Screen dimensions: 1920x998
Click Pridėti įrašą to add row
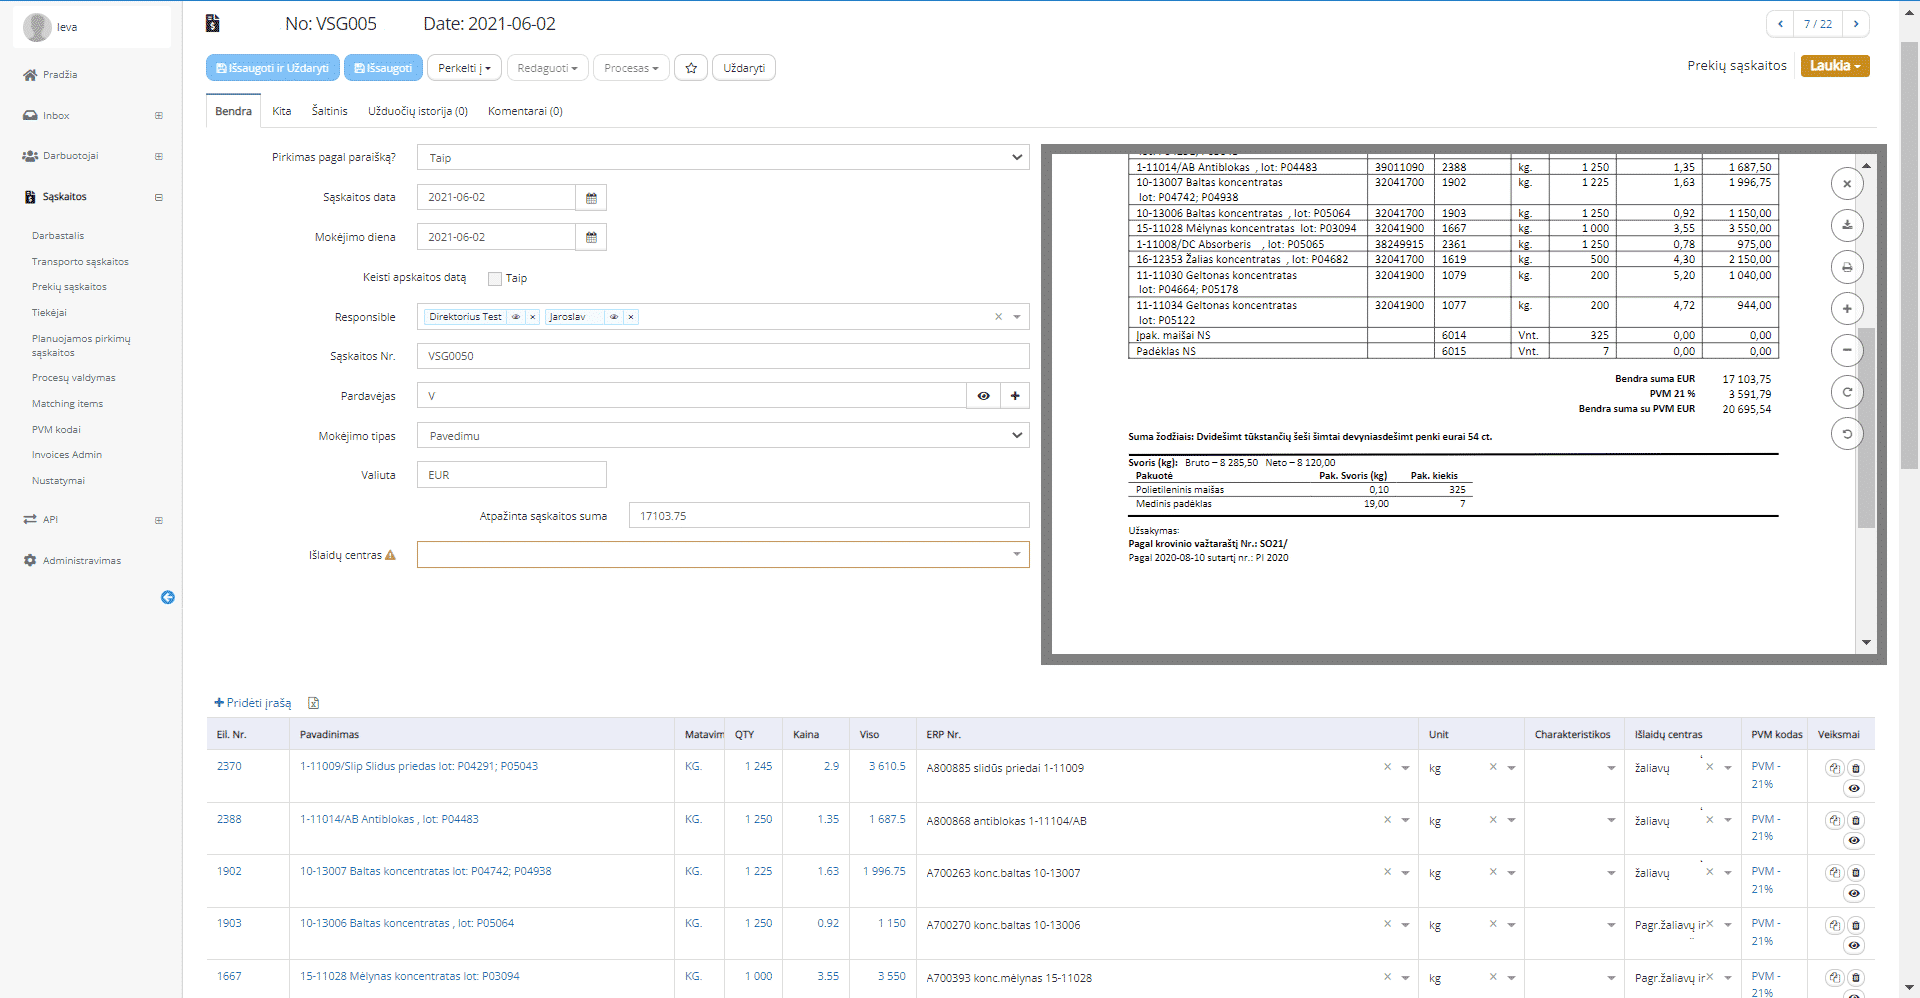click(253, 703)
